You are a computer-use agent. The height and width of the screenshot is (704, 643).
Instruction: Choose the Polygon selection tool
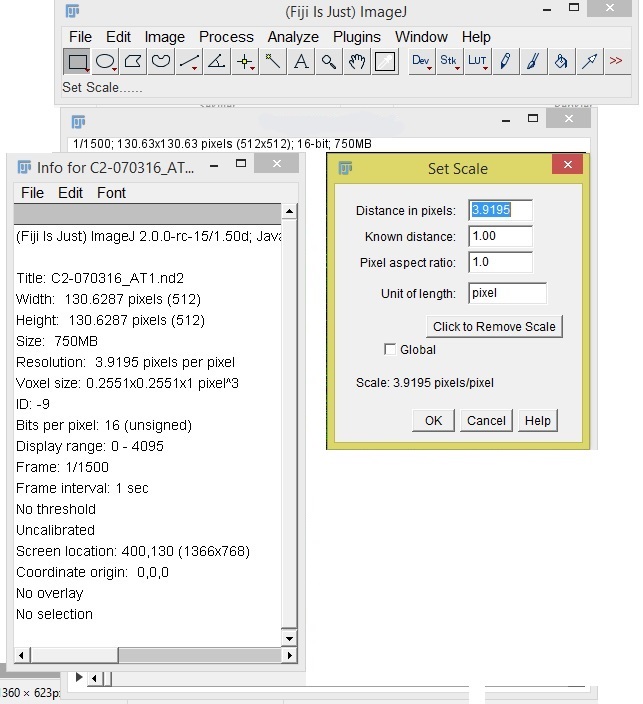pyautogui.click(x=133, y=62)
